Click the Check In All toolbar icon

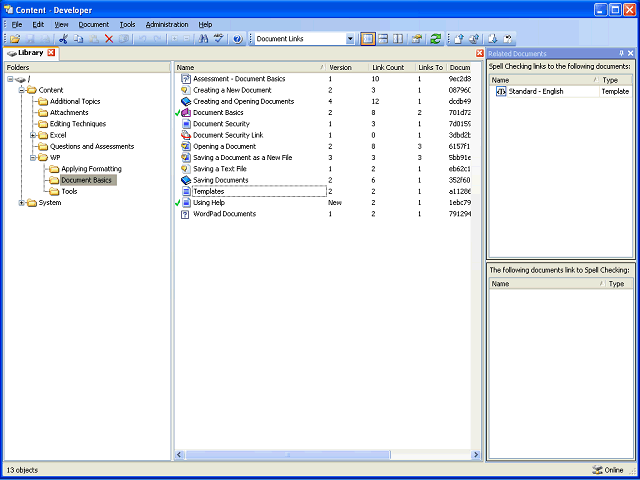[474, 39]
